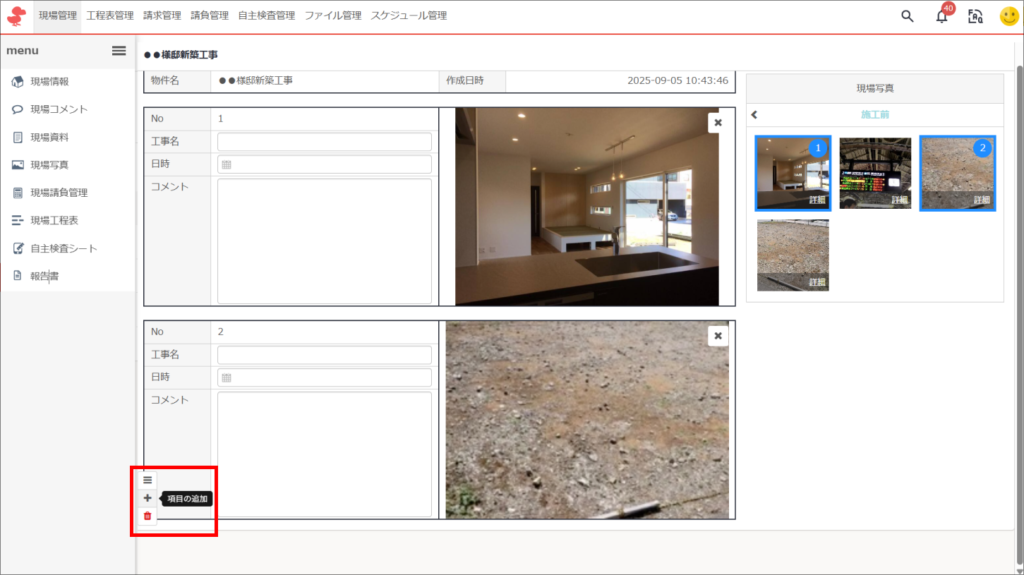Click the smiley user avatar
Screen dimensions: 1024x575
pos(1009,16)
